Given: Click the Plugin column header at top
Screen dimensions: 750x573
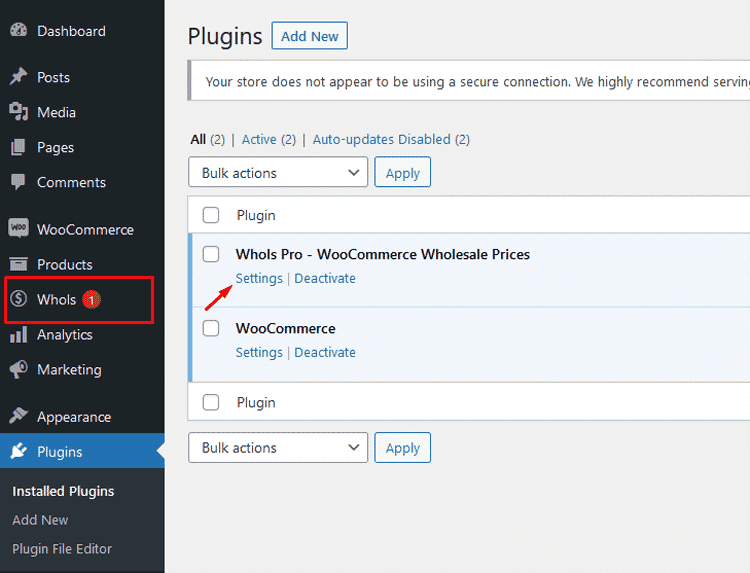Looking at the screenshot, I should (x=256, y=216).
